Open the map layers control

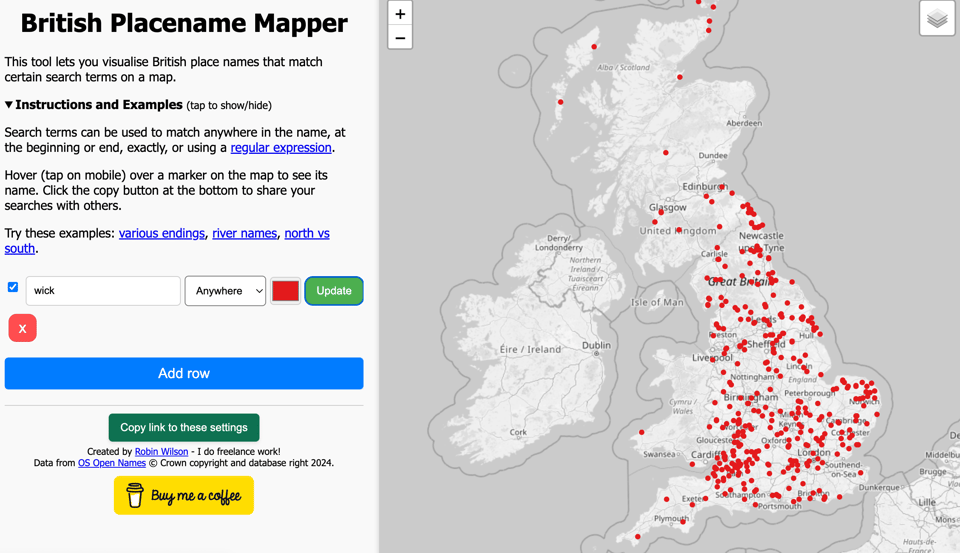point(937,19)
